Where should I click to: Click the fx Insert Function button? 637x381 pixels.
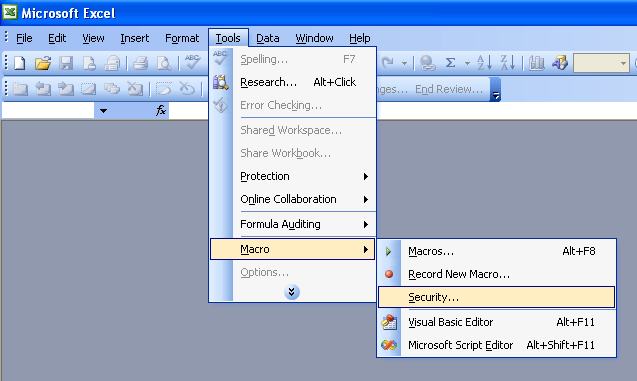(161, 110)
